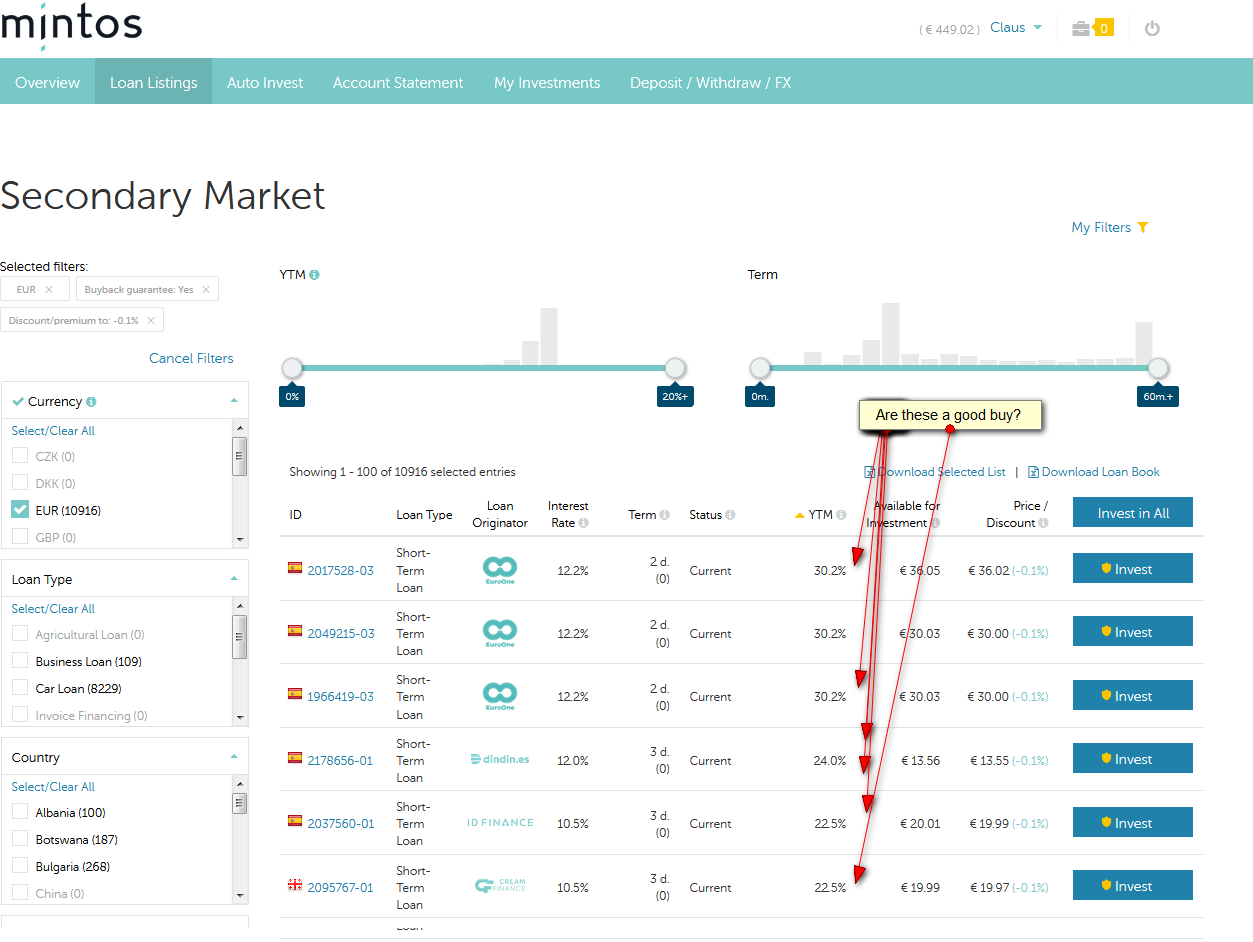Image resolution: width=1253 pixels, height=942 pixels.
Task: Click the Status column info icon
Action: click(x=731, y=516)
